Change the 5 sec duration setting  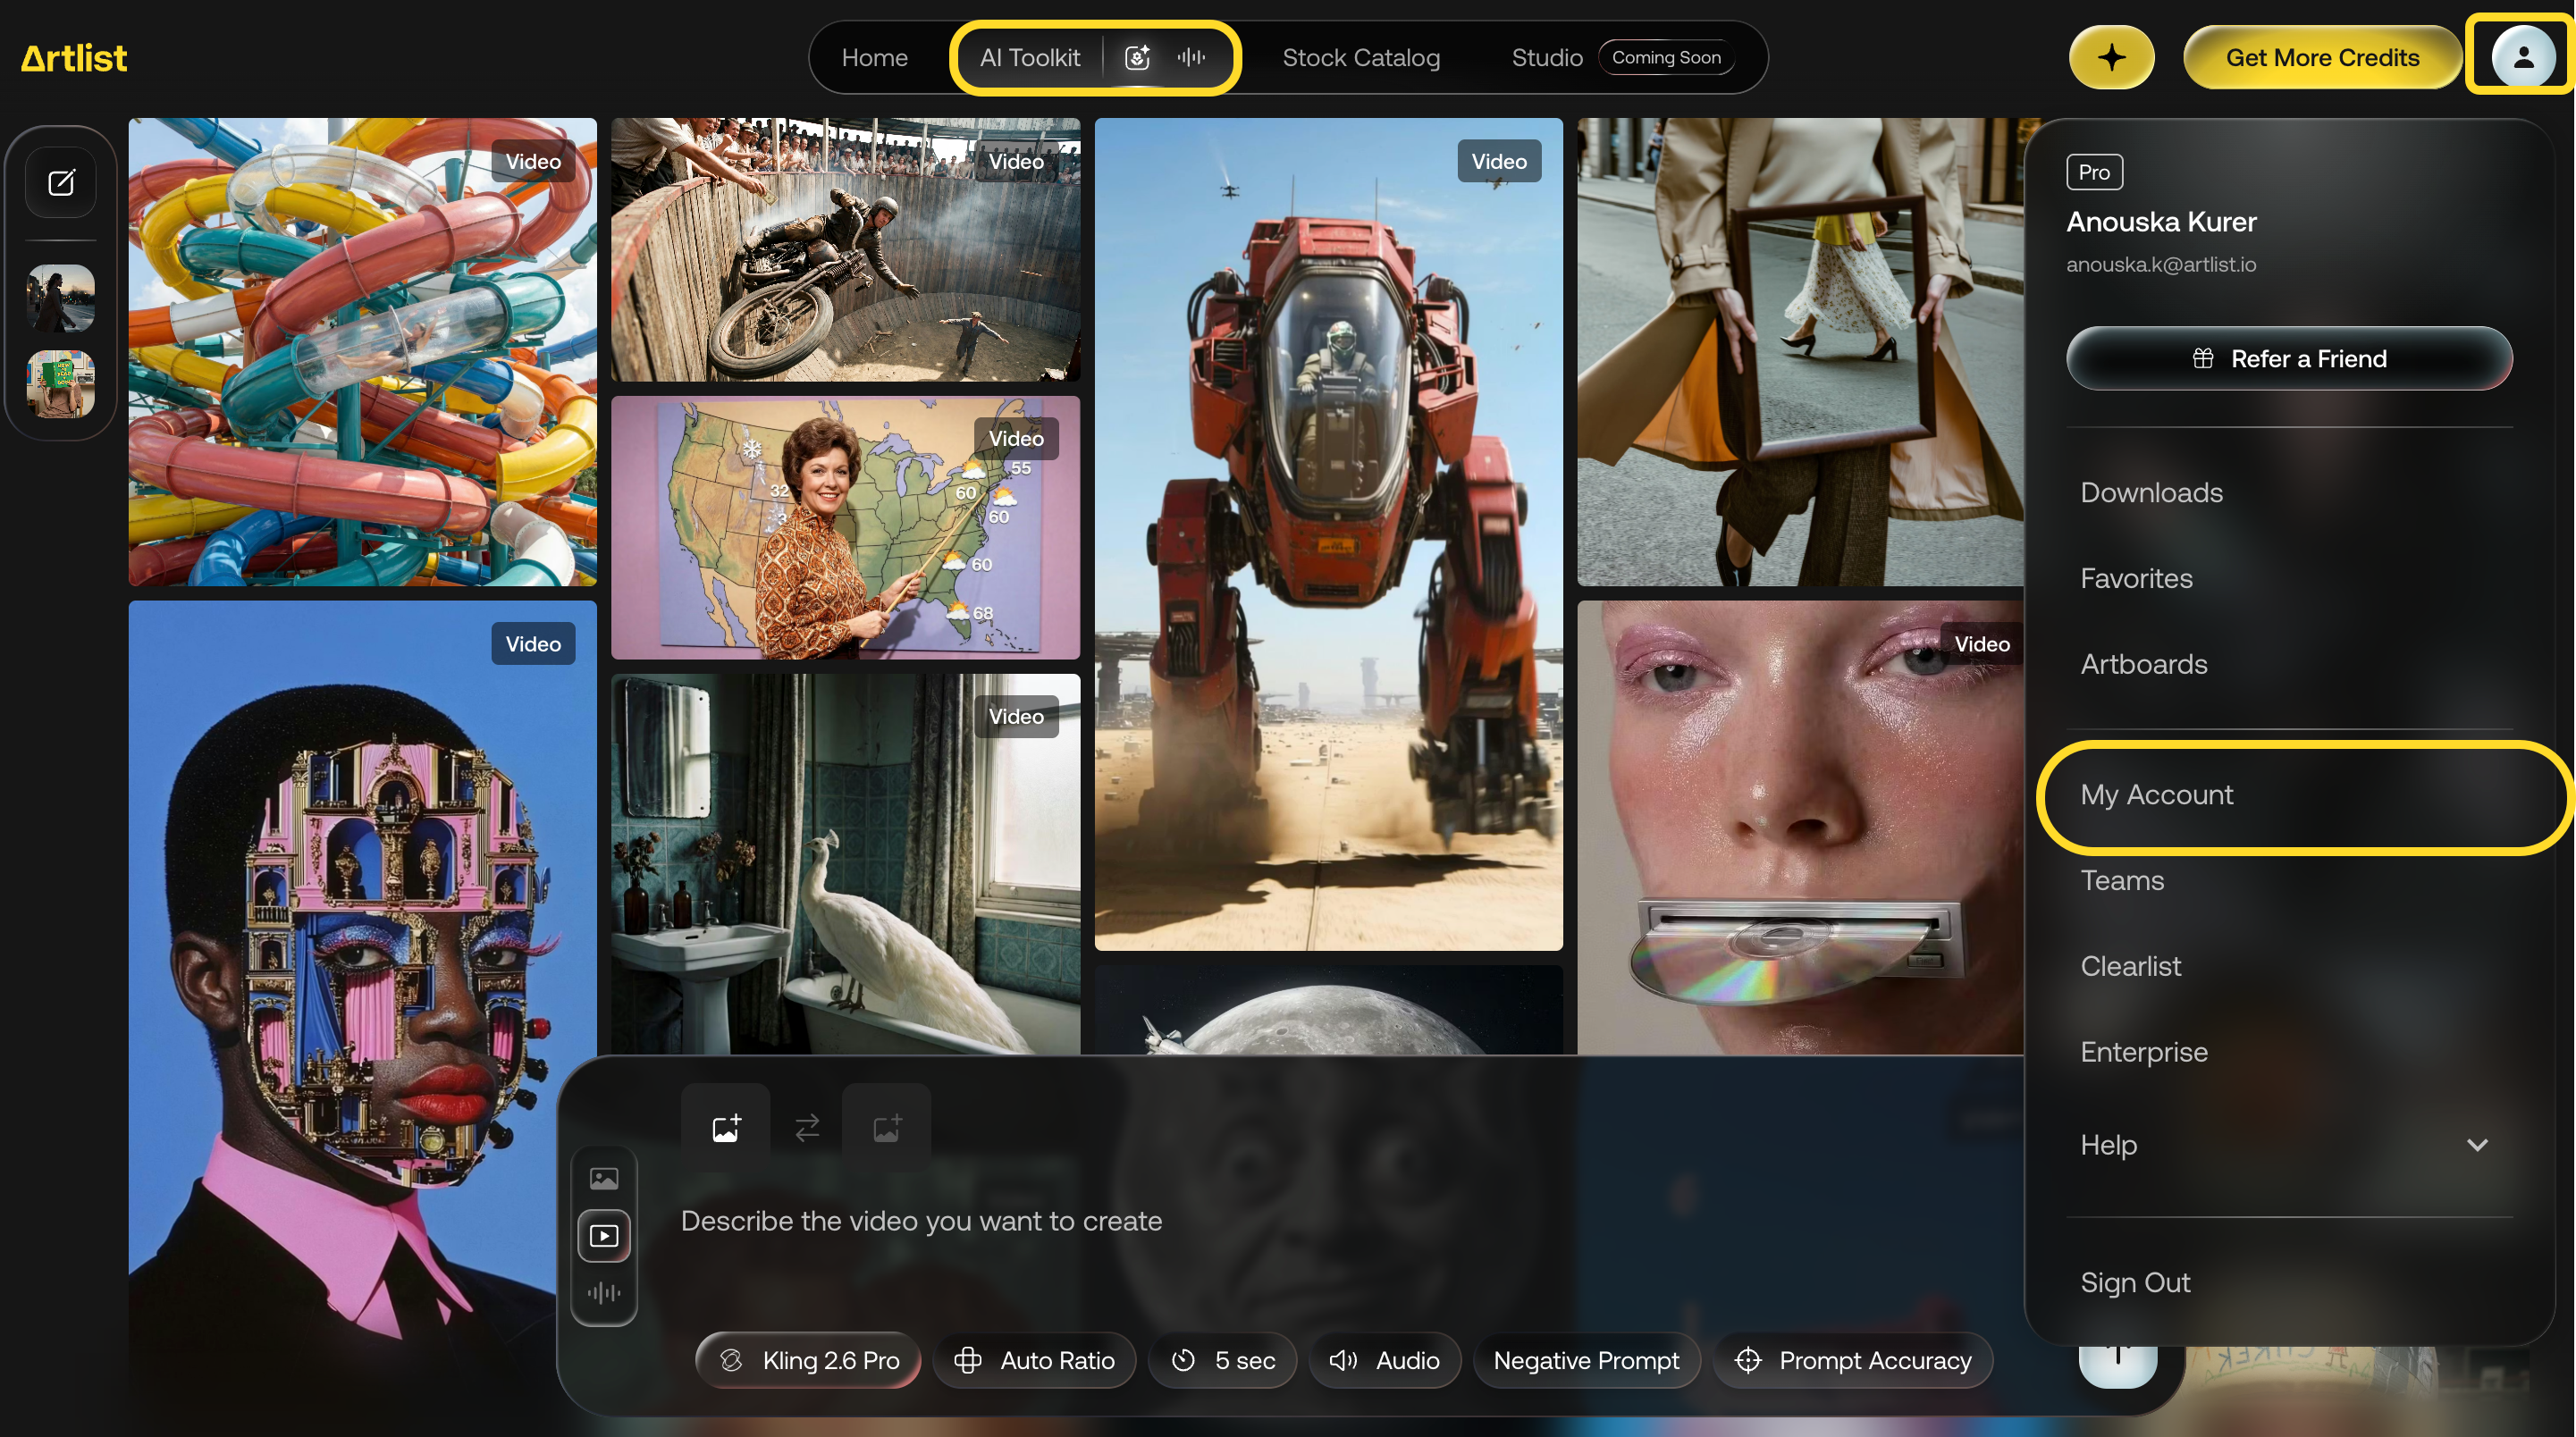click(x=1222, y=1359)
